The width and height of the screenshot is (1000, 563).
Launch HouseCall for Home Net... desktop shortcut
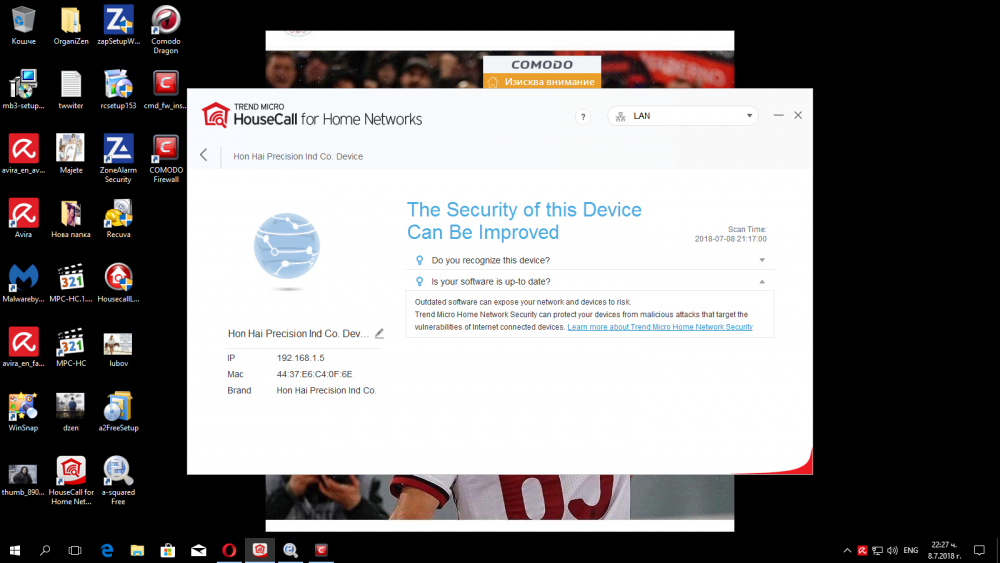tap(71, 480)
